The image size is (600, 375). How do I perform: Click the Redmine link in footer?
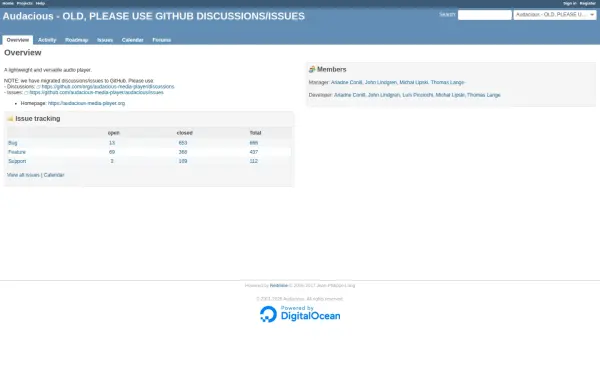pos(279,285)
